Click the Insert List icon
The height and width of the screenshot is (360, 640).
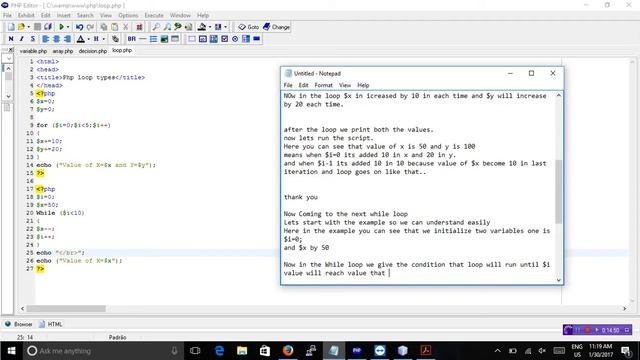coord(153,39)
